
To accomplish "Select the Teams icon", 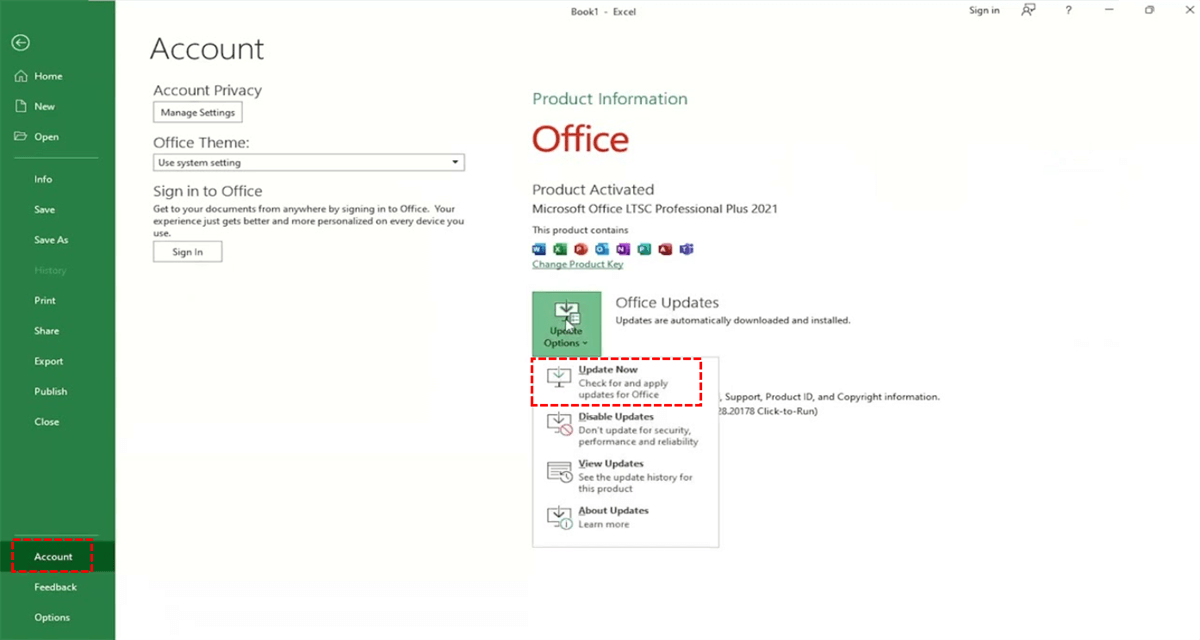I will click(x=687, y=249).
